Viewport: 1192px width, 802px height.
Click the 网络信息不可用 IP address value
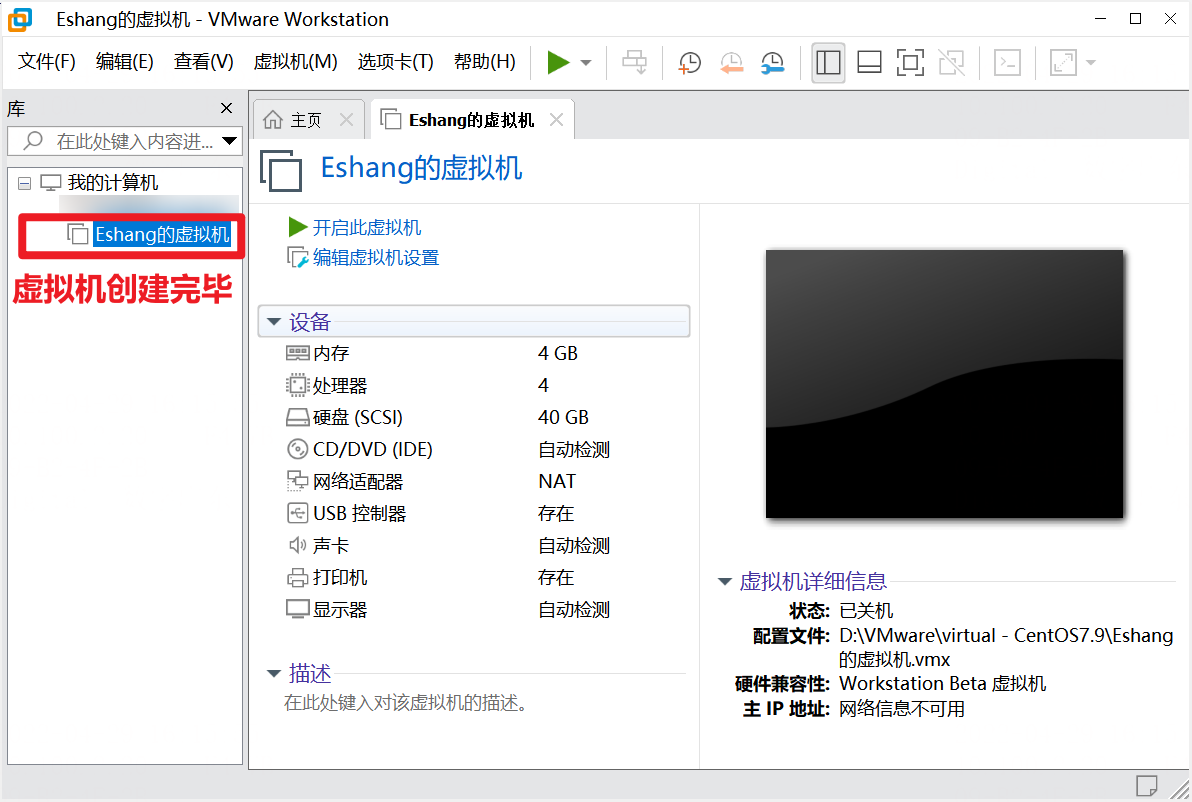tap(902, 708)
